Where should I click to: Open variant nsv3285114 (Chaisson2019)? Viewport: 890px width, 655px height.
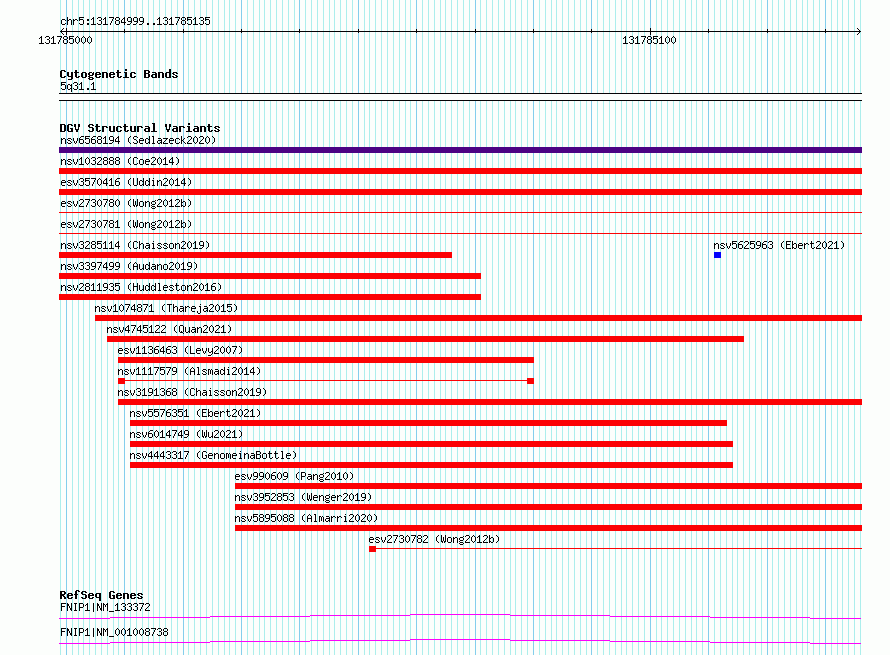pyautogui.click(x=135, y=245)
